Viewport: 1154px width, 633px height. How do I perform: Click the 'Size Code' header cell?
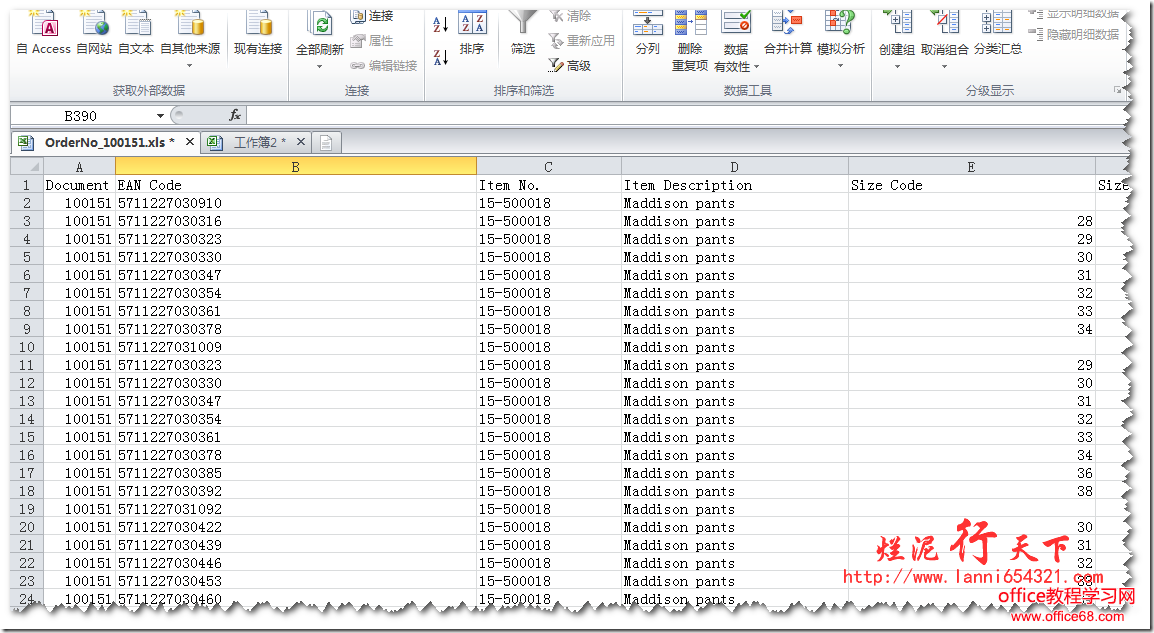pyautogui.click(x=971, y=185)
